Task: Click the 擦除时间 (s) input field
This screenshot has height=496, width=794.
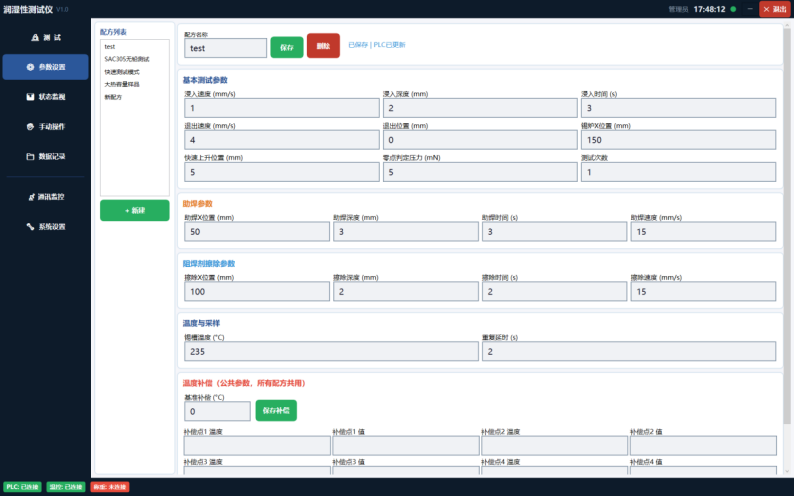Action: 554,292
